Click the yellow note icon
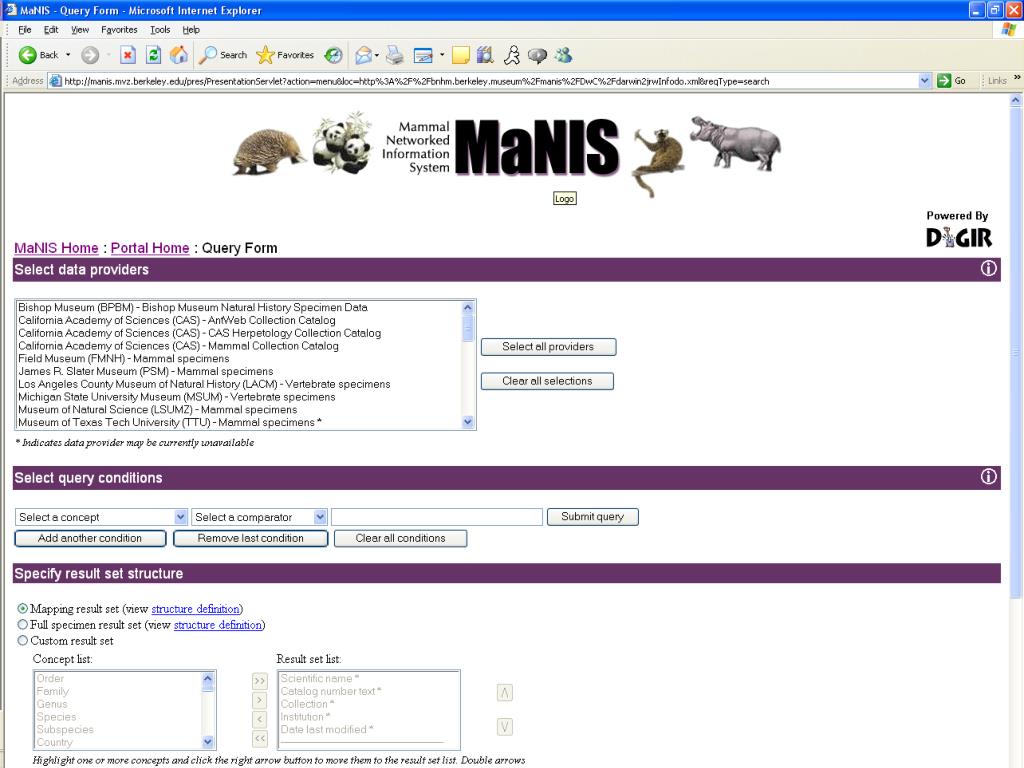 coord(461,56)
